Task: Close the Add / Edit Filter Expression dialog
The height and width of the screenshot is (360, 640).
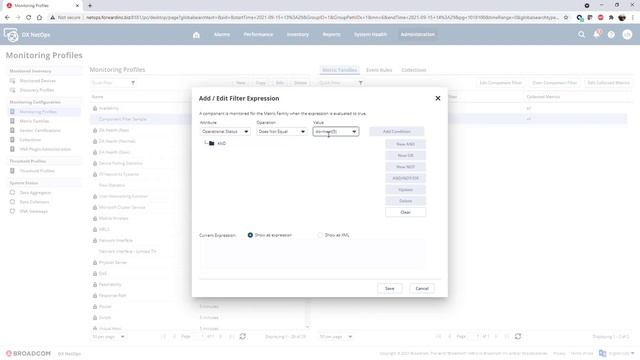Action: (x=438, y=98)
